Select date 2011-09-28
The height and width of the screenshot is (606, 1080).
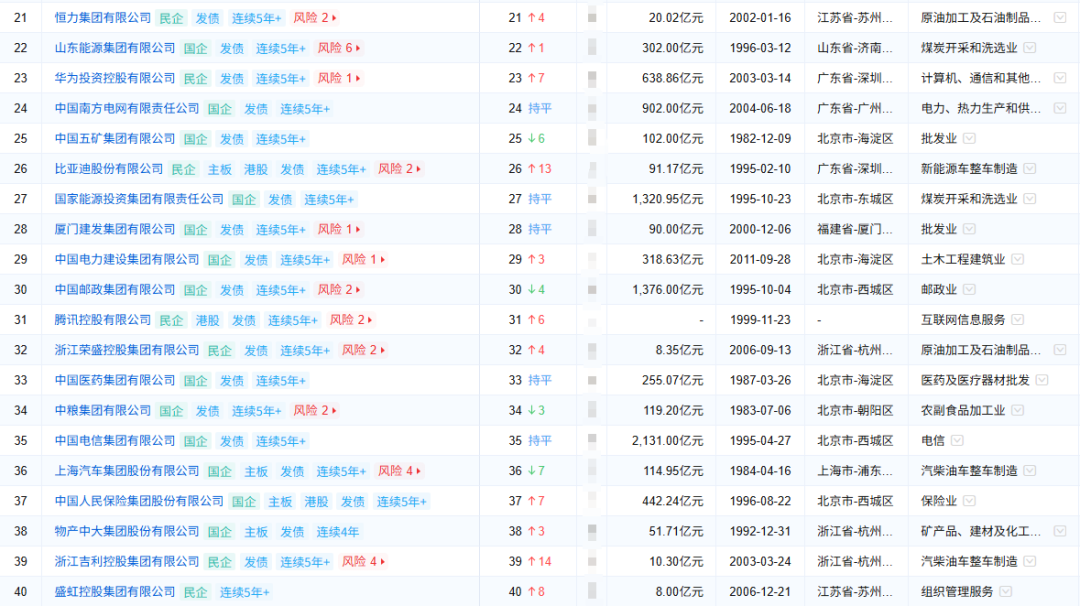pyautogui.click(x=760, y=260)
